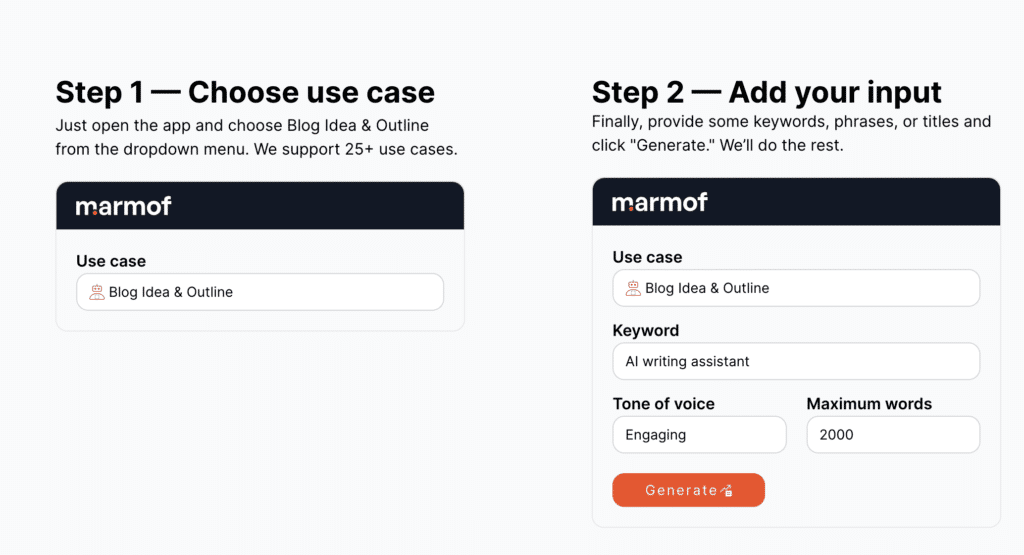Screen dimensions: 1024x555
Task: Open the Tone of voice field showing Engaging
Action: coord(699,435)
